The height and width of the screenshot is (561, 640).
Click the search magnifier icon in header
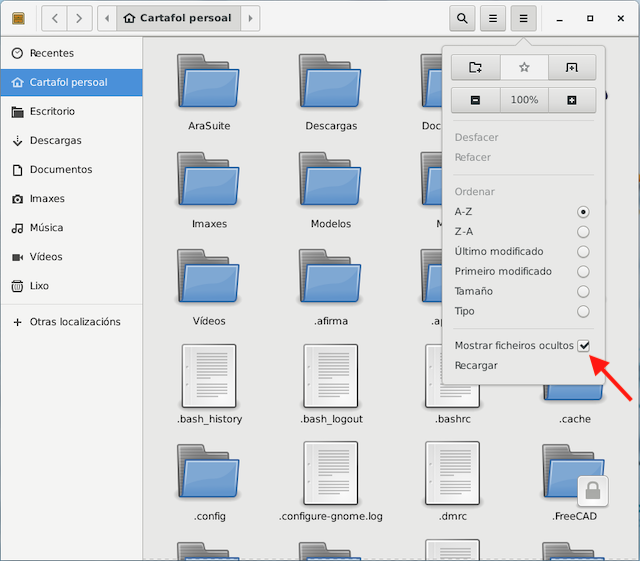(461, 18)
